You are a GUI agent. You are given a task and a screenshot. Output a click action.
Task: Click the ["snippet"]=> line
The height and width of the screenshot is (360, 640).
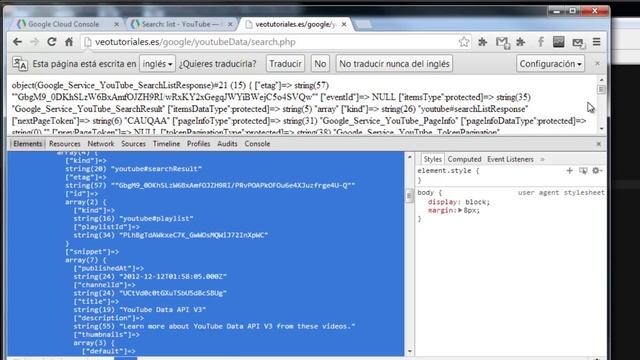point(92,252)
